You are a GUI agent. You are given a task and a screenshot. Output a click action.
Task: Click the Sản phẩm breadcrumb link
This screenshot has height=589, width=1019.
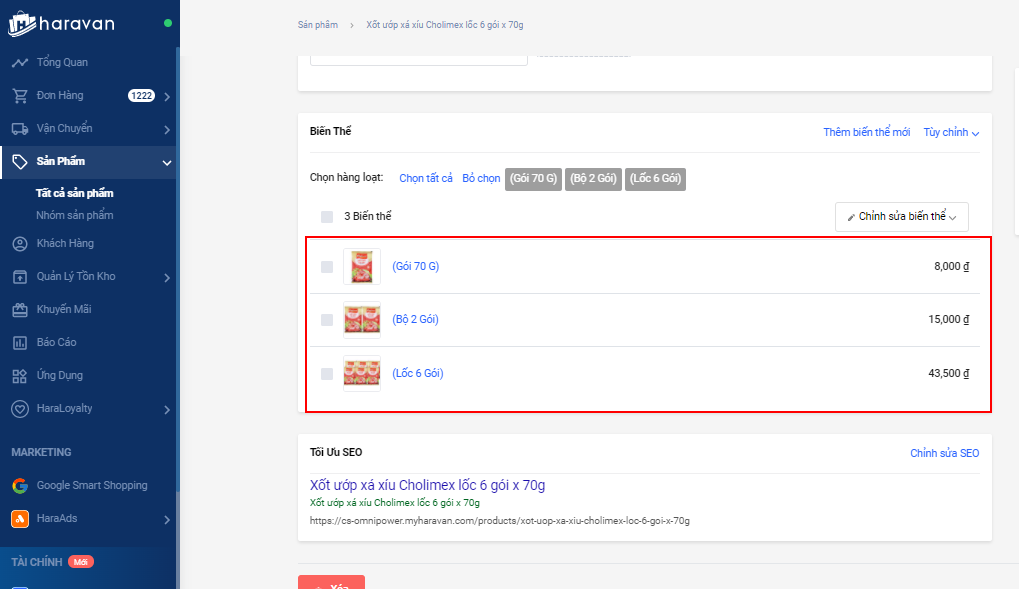[x=317, y=24]
